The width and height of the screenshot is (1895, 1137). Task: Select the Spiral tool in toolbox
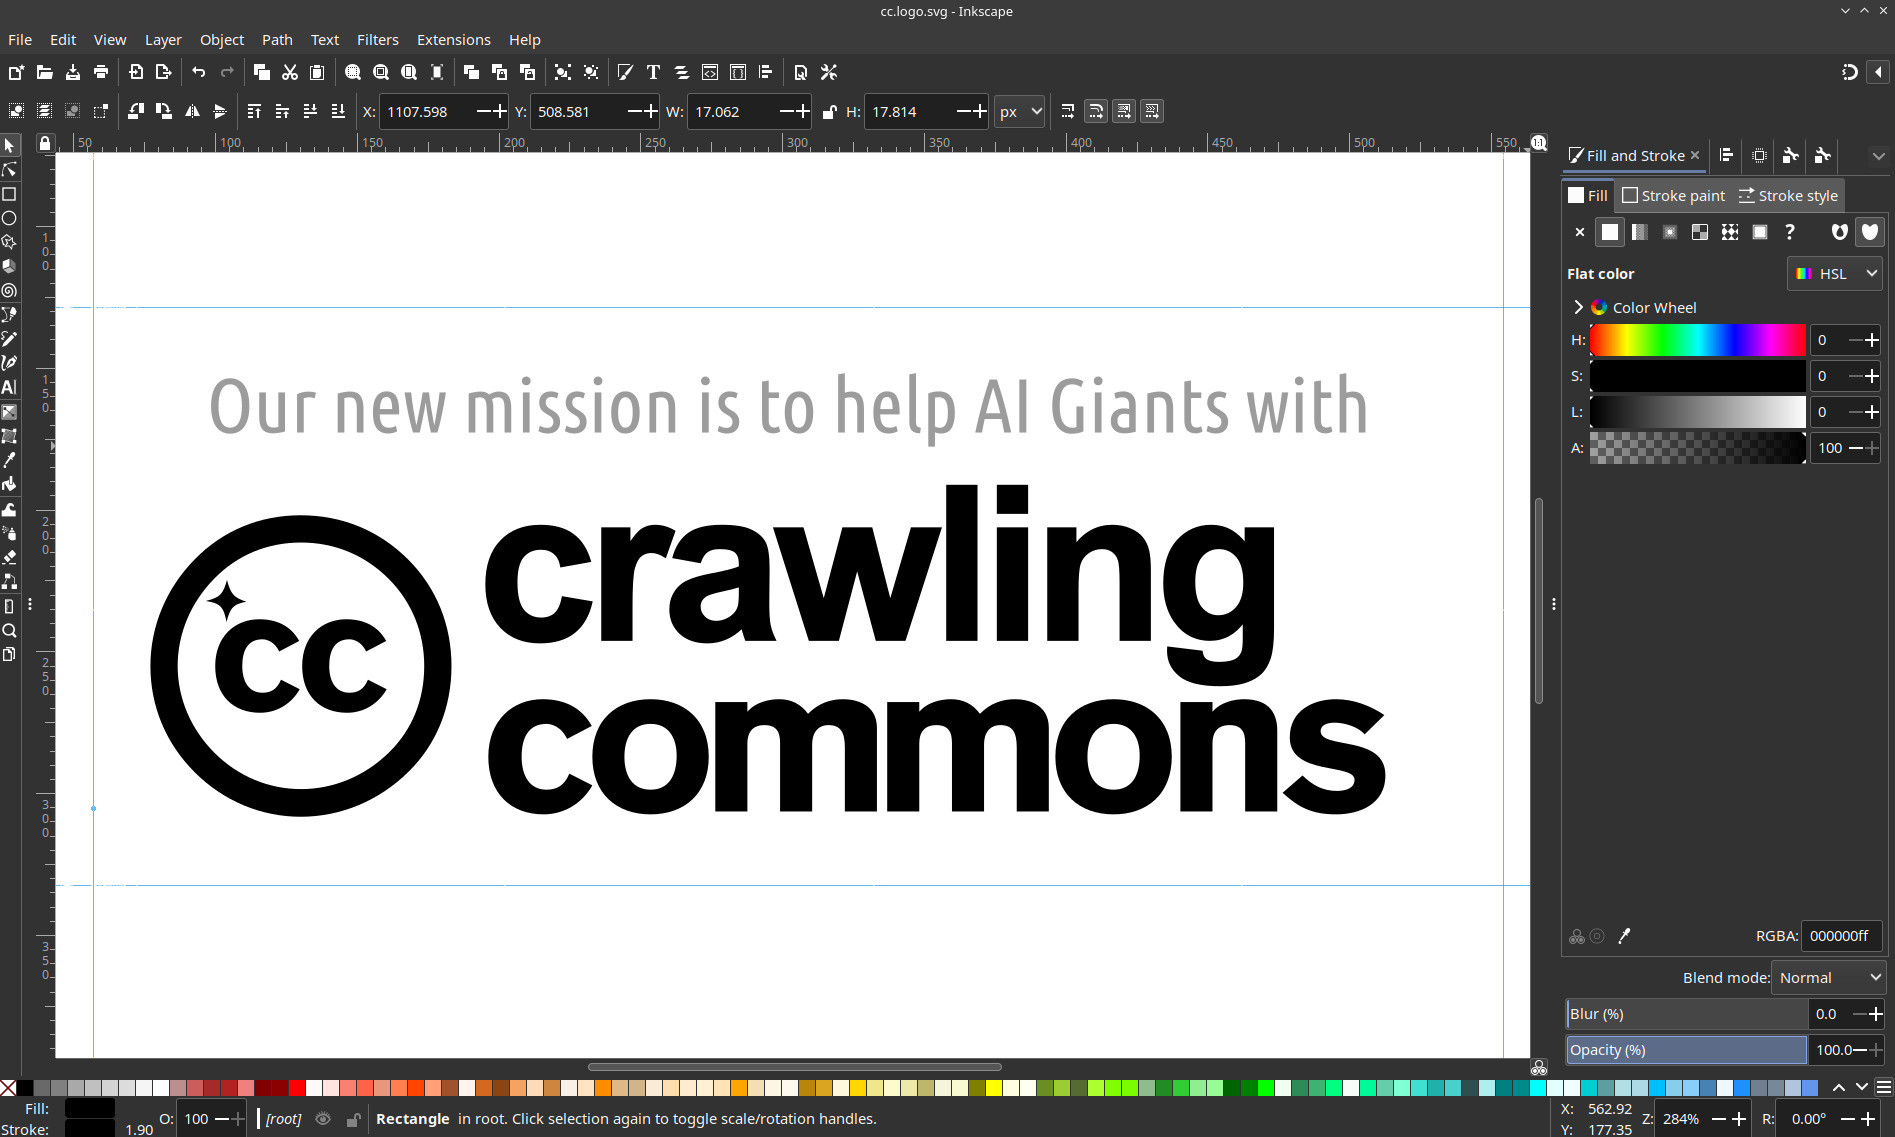[9, 291]
